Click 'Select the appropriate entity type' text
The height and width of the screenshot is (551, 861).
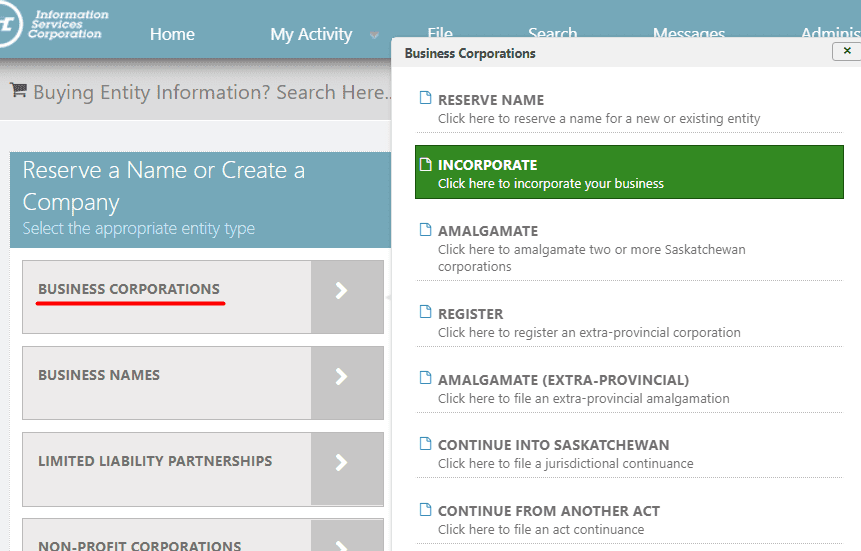[x=139, y=229]
